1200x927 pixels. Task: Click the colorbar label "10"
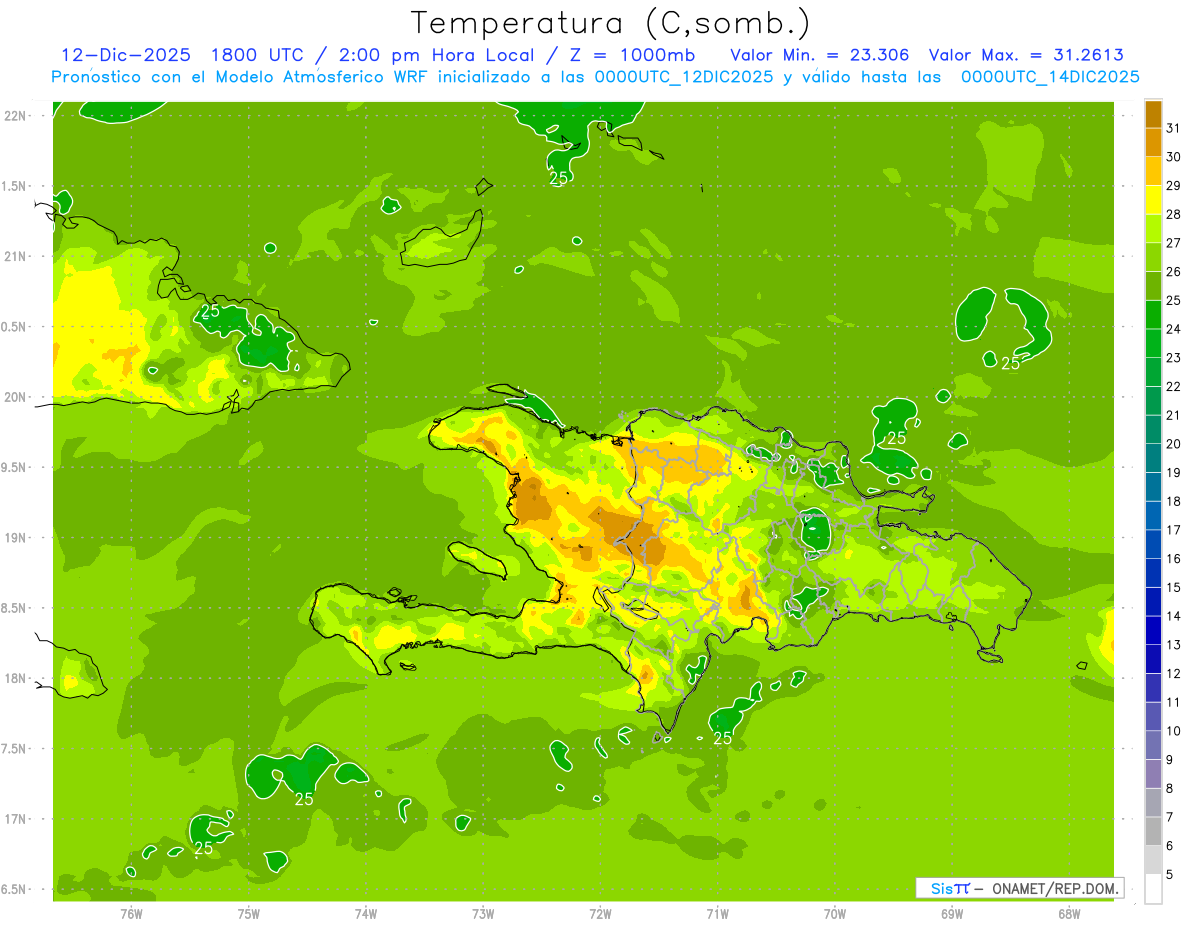point(1174,731)
